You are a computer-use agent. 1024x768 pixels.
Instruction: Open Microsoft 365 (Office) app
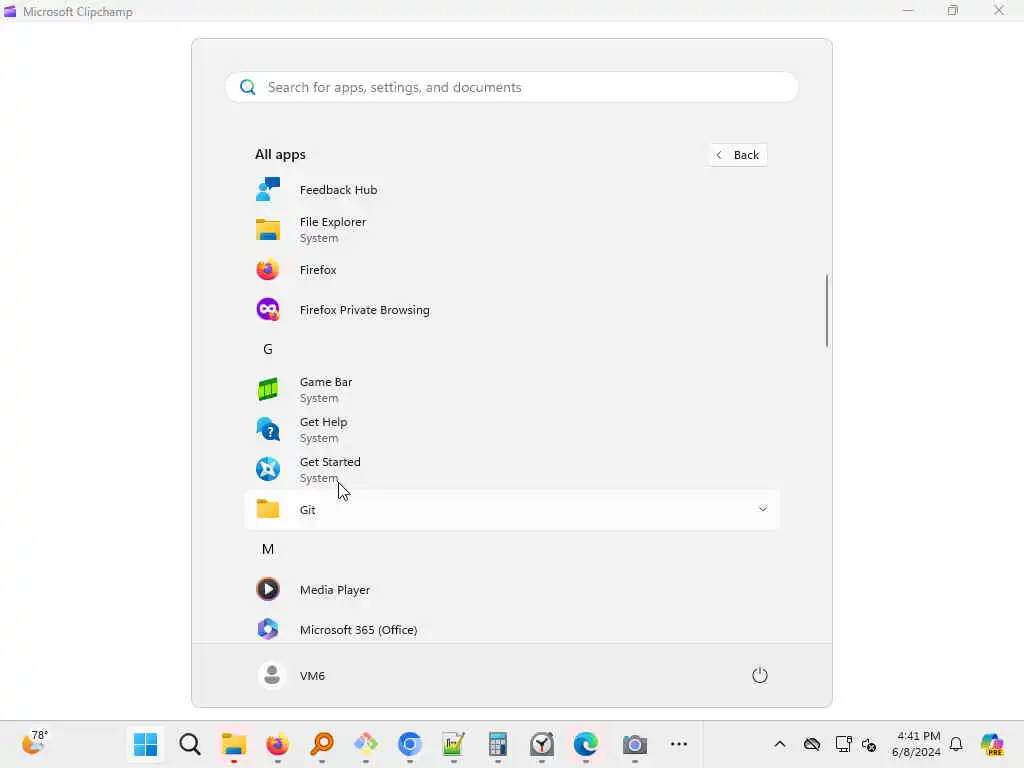[511, 630]
